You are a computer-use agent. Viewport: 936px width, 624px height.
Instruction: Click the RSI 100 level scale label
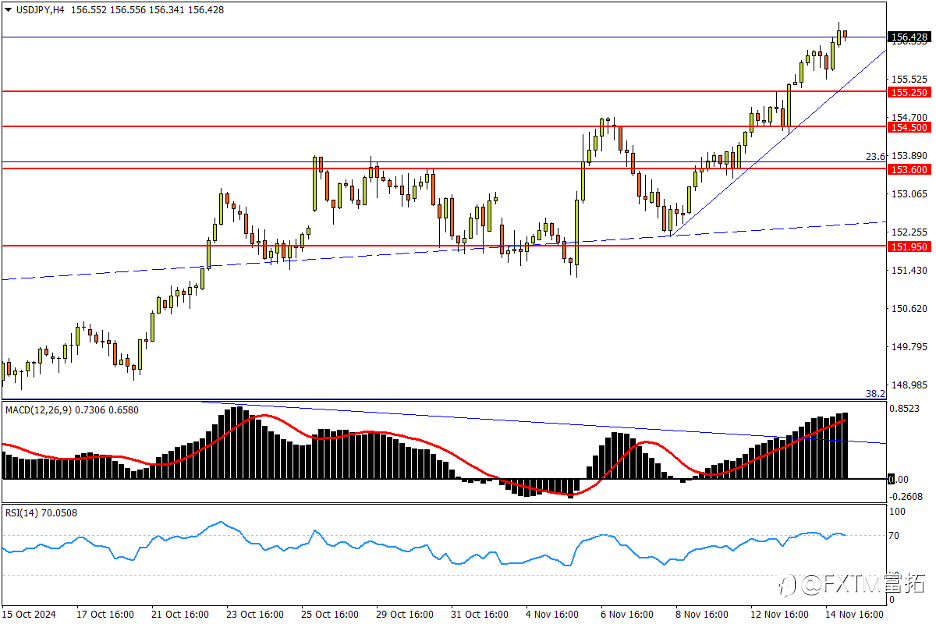897,512
